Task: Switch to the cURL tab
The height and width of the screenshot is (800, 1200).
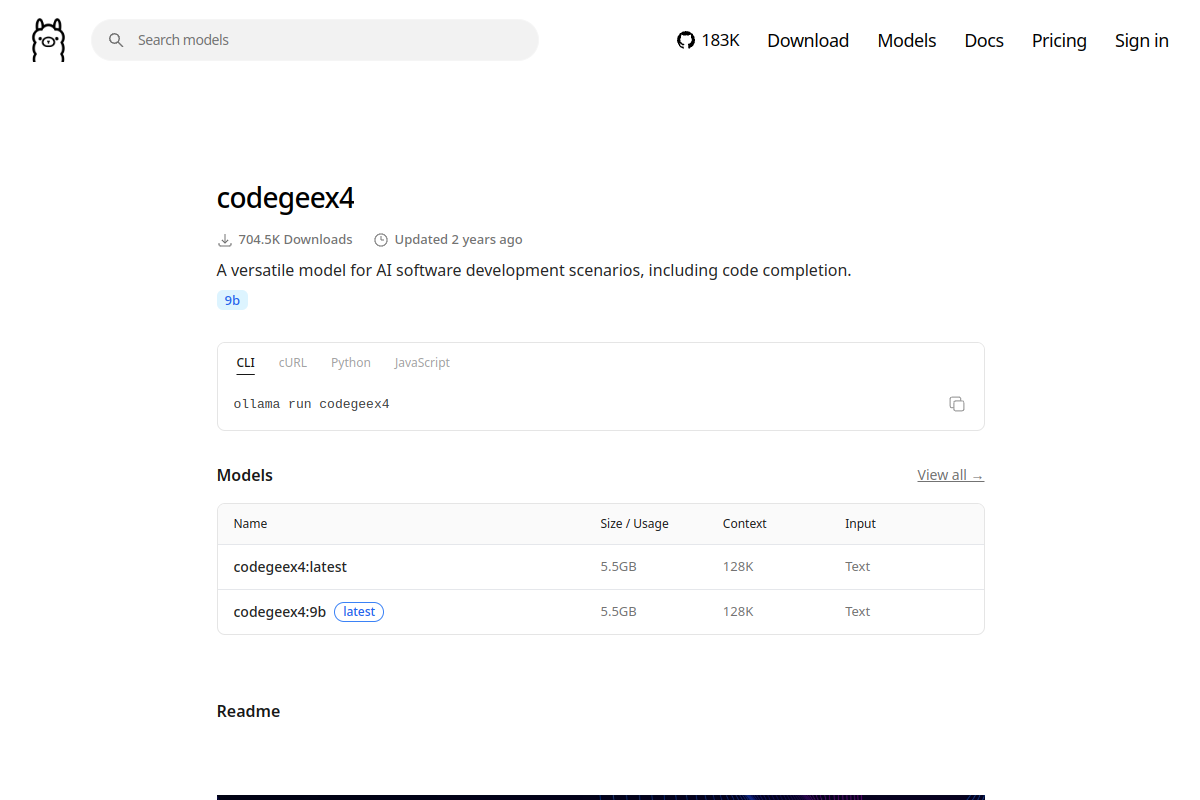Action: coord(293,363)
